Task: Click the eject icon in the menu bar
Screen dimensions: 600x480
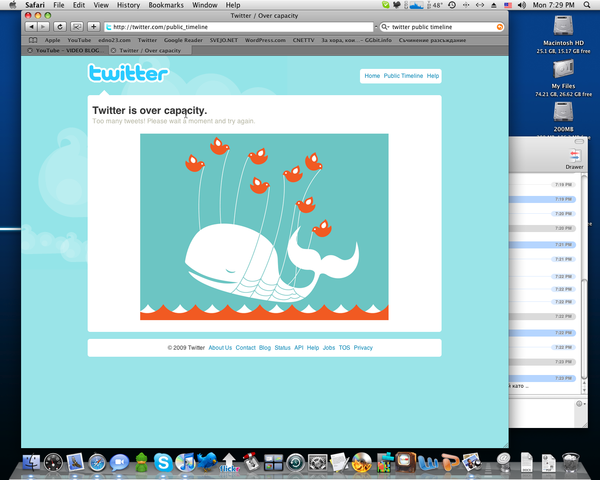Action: pyautogui.click(x=494, y=5)
